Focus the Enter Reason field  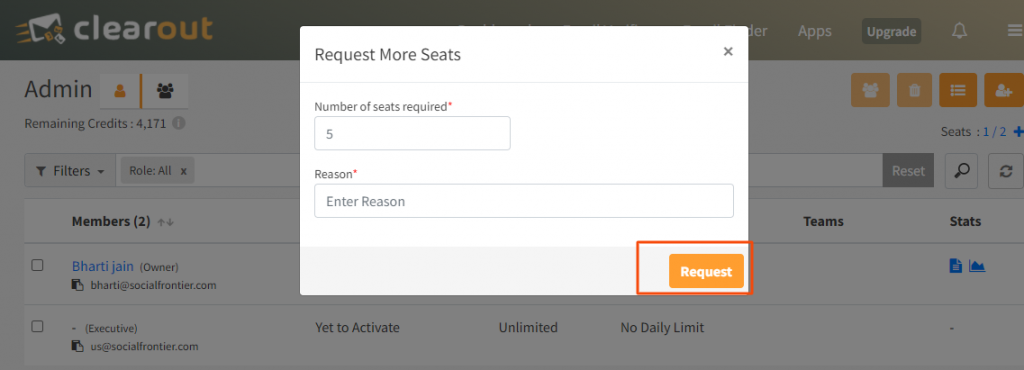click(x=524, y=201)
